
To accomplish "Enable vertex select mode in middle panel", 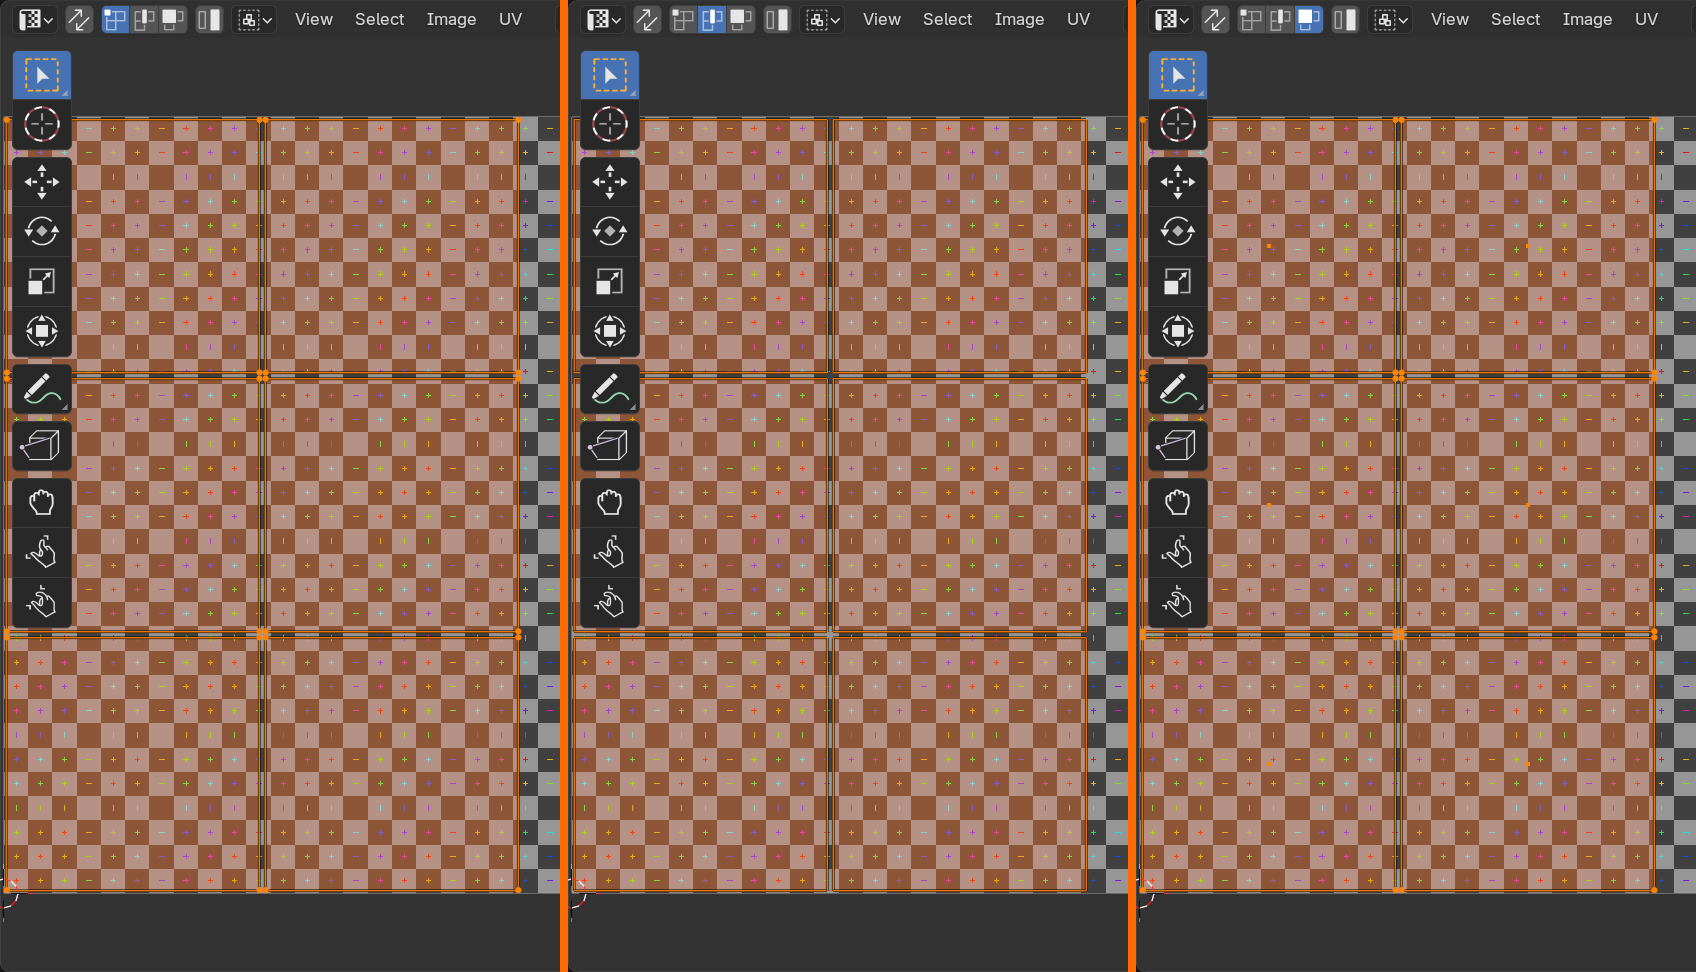I will coord(684,19).
